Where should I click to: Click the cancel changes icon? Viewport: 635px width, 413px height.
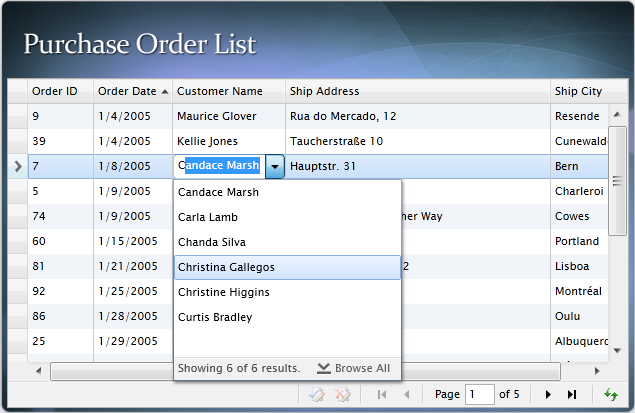click(342, 395)
